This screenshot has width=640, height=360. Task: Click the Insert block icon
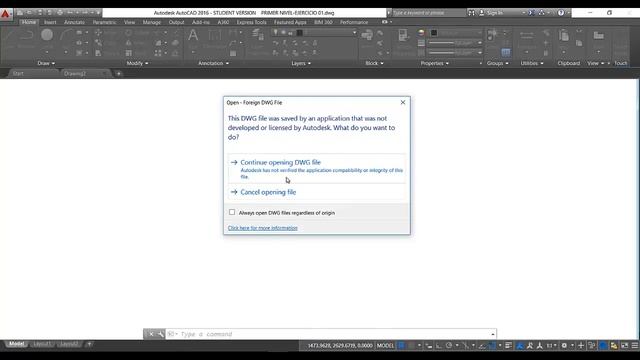pyautogui.click(x=367, y=35)
